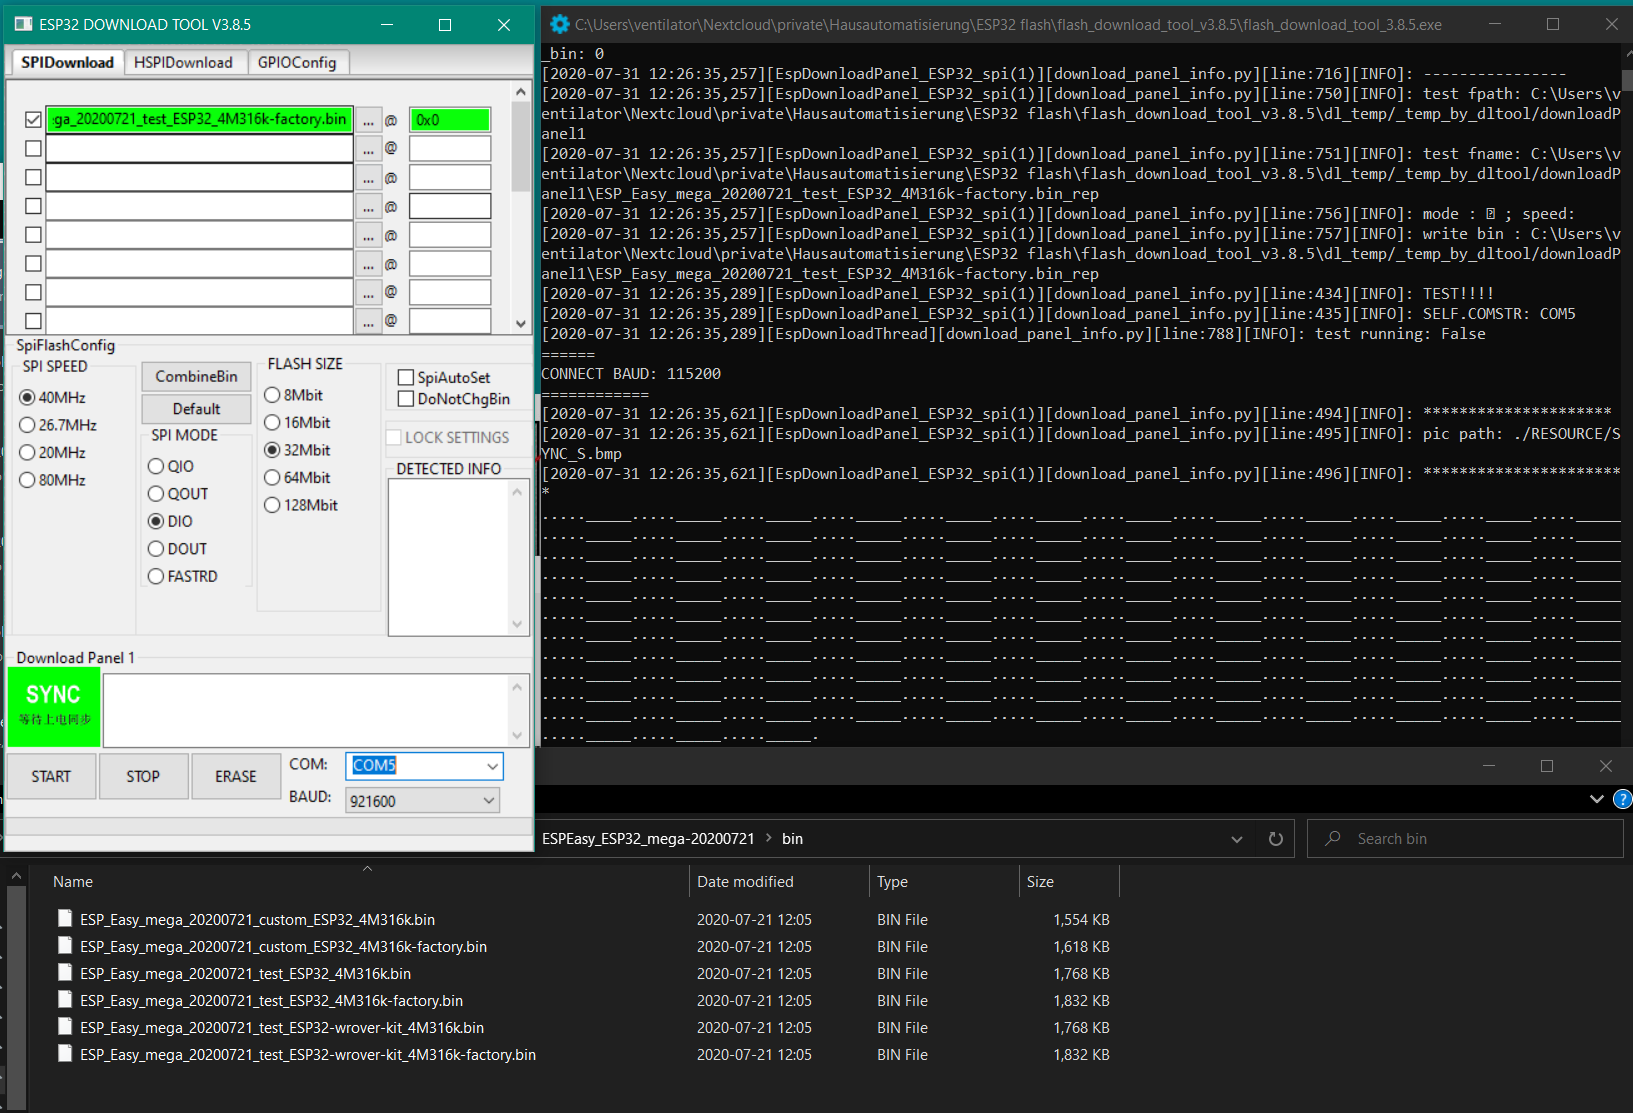Image resolution: width=1633 pixels, height=1113 pixels.
Task: Click file icon of test_ESP32-wrover-kit_4M316k.bin
Action: coord(65,1027)
